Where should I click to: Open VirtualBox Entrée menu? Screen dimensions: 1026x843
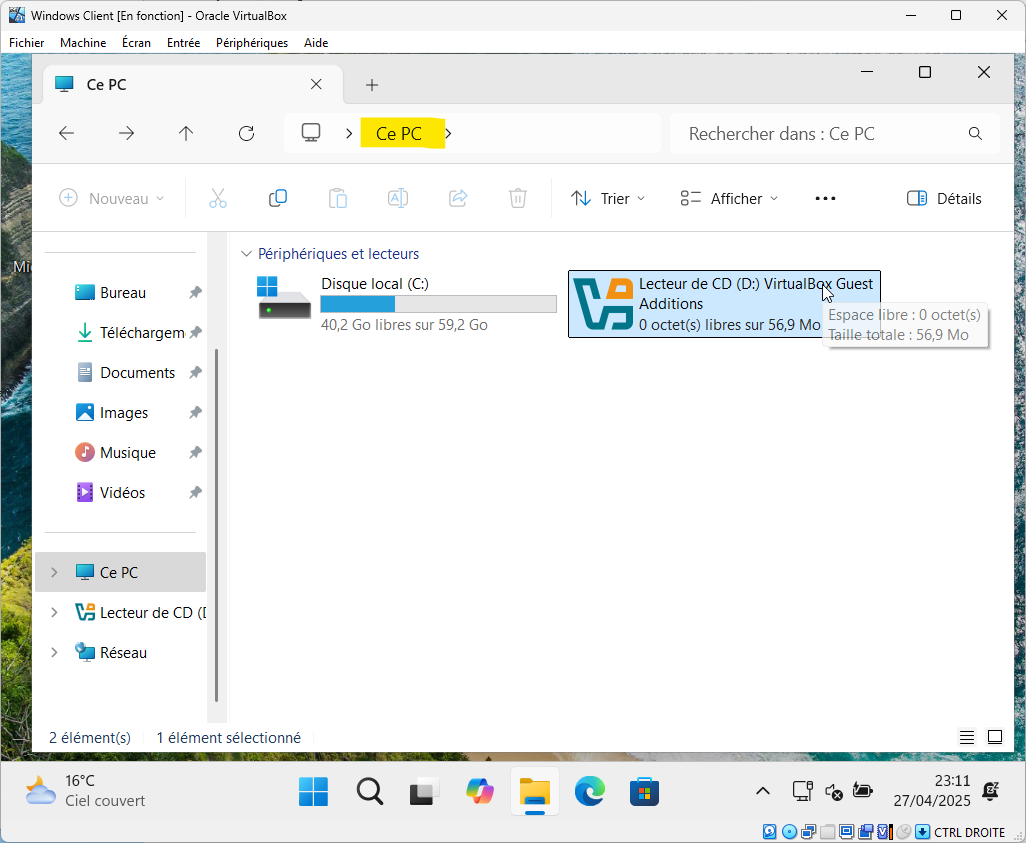[x=183, y=43]
